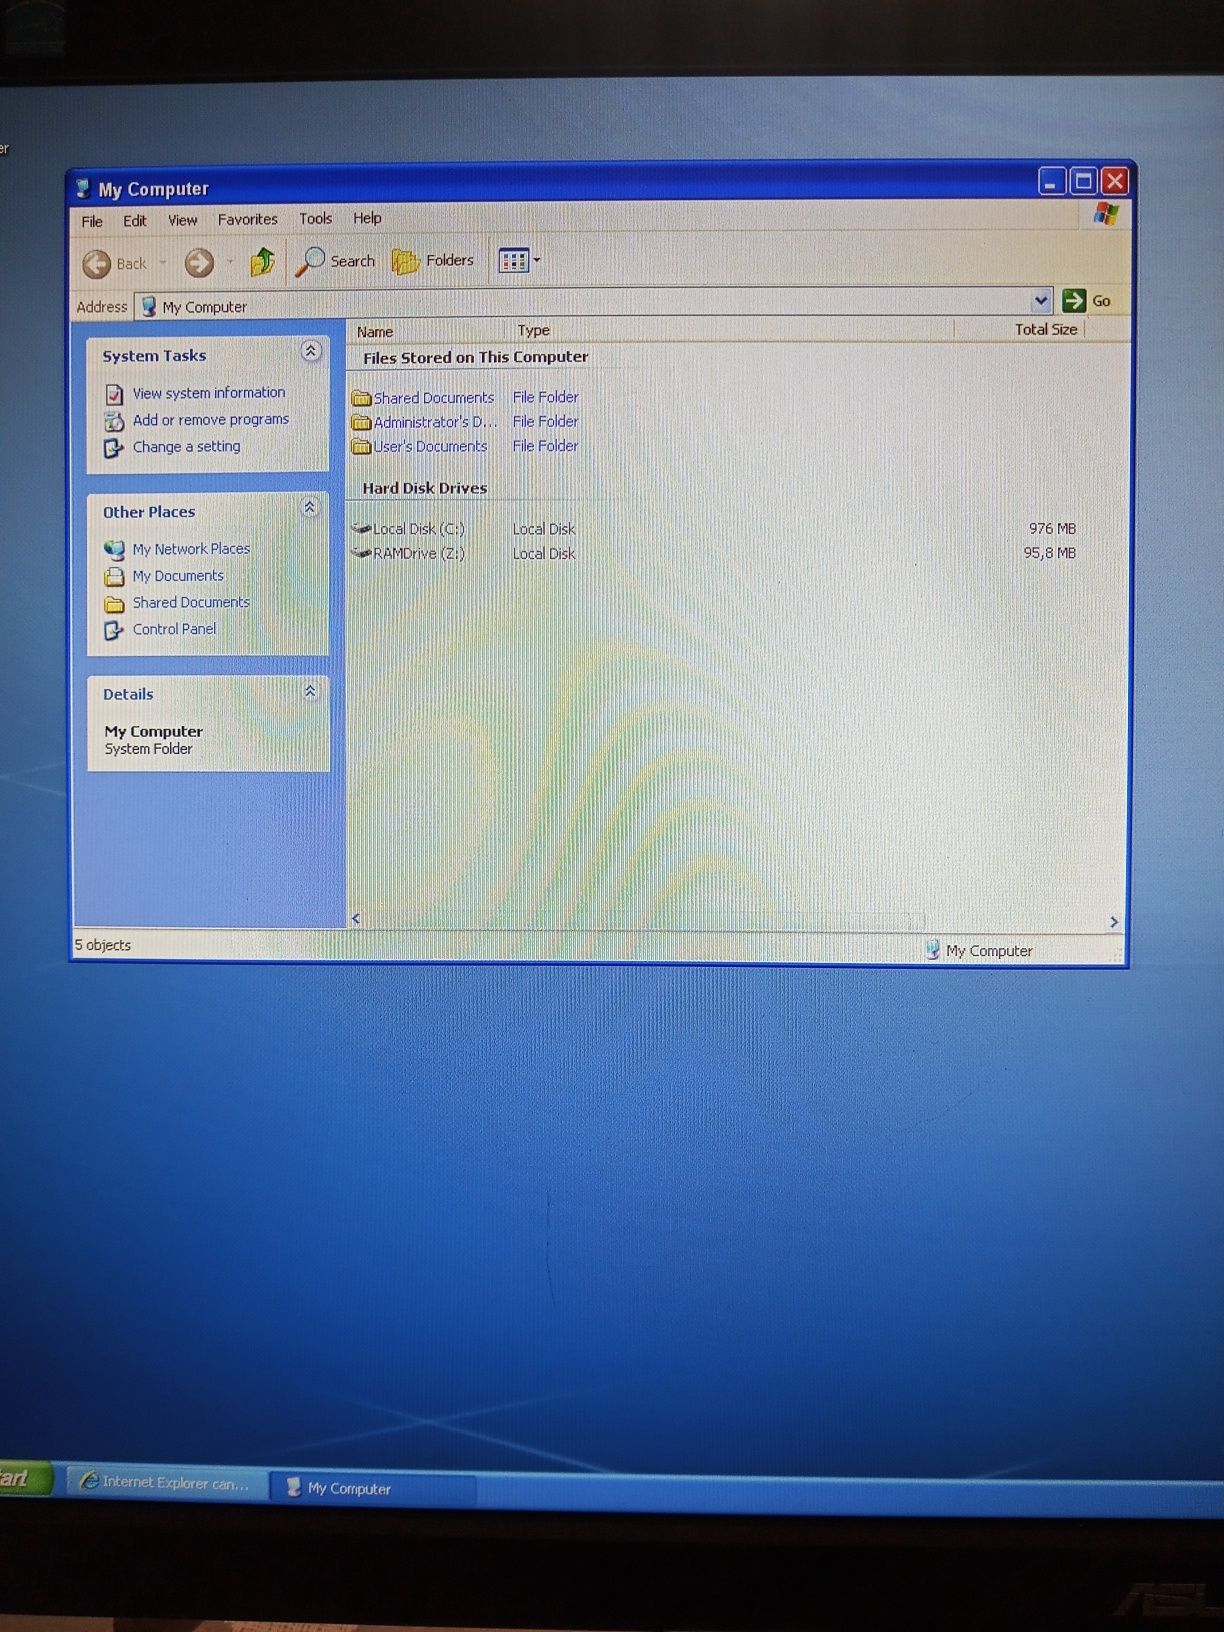Open Control Panel link
This screenshot has height=1632, width=1224.
[x=174, y=629]
